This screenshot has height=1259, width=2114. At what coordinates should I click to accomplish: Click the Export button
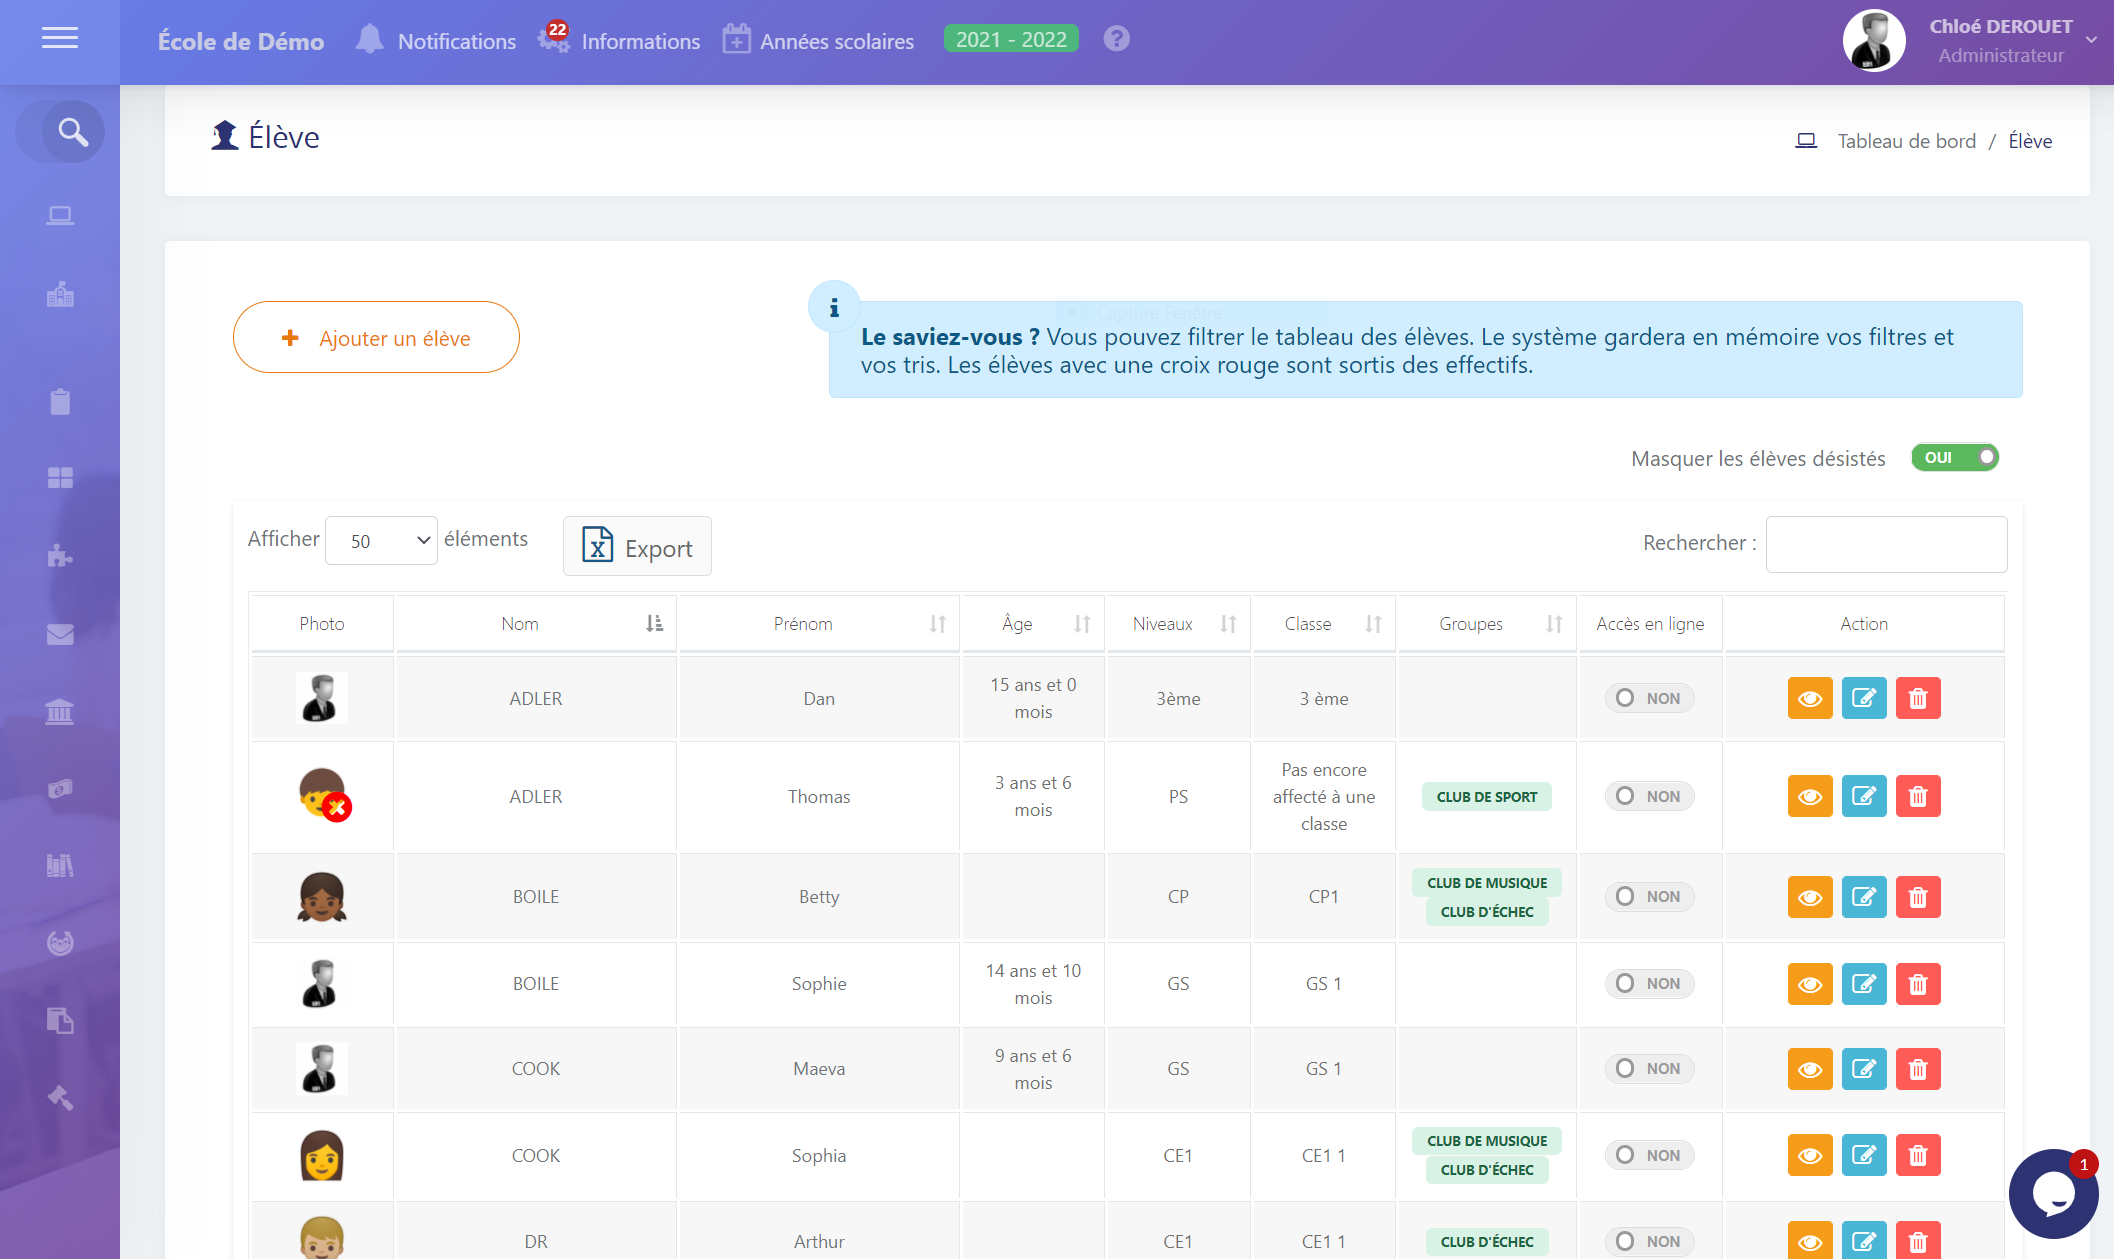637,547
